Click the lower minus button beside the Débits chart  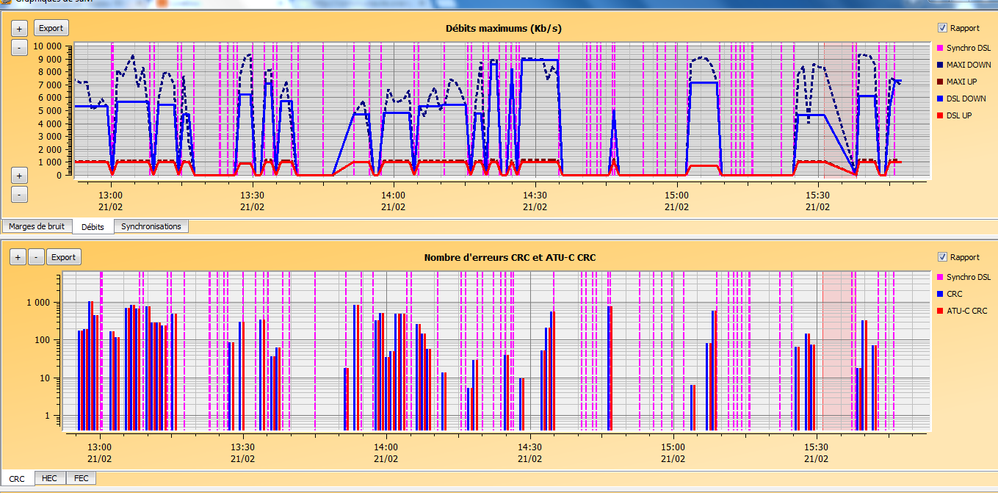[x=19, y=195]
